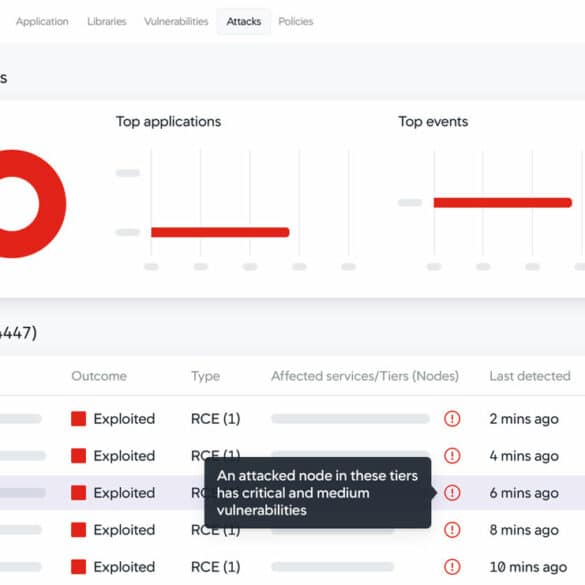The height and width of the screenshot is (585, 585).
Task: Open the Vulnerabilities tab
Action: click(x=176, y=21)
